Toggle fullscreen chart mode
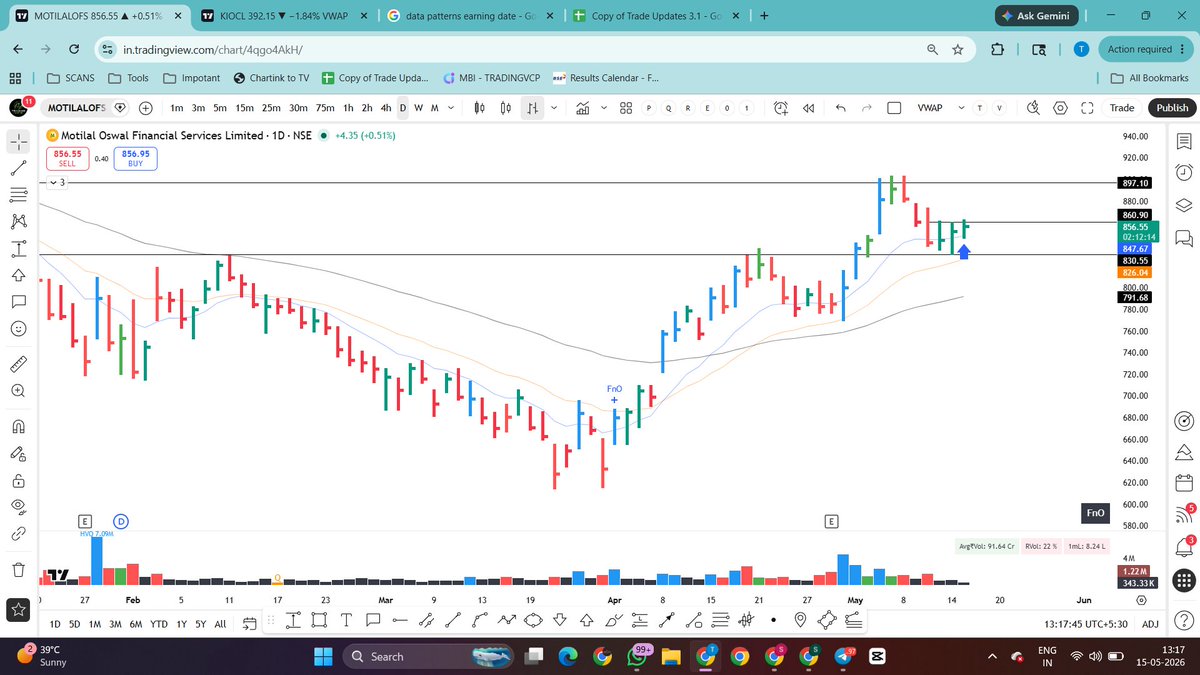Screen dimensions: 1200x675 tap(1086, 108)
